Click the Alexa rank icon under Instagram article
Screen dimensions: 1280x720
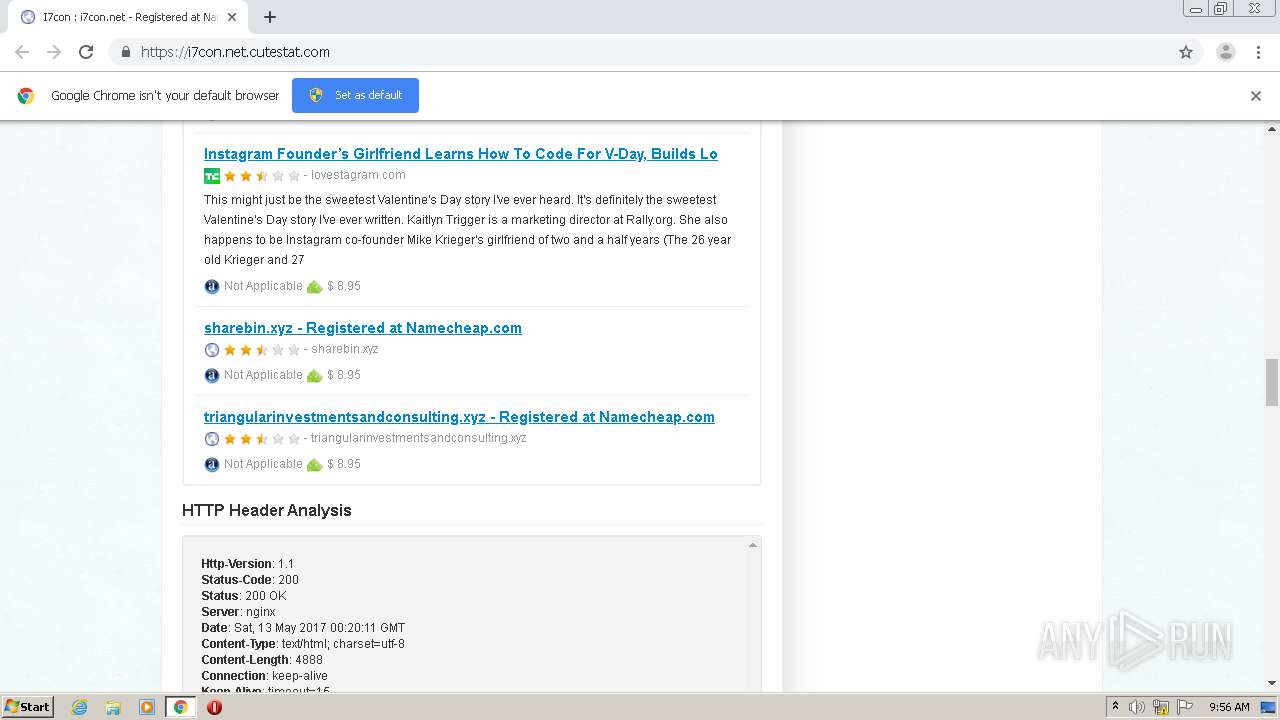(212, 287)
